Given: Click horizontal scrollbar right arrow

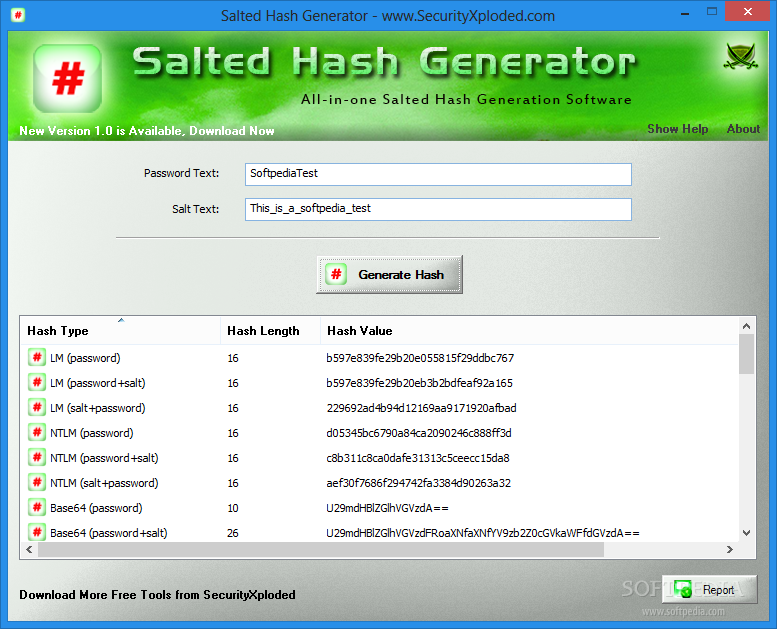Looking at the screenshot, I should click(729, 549).
